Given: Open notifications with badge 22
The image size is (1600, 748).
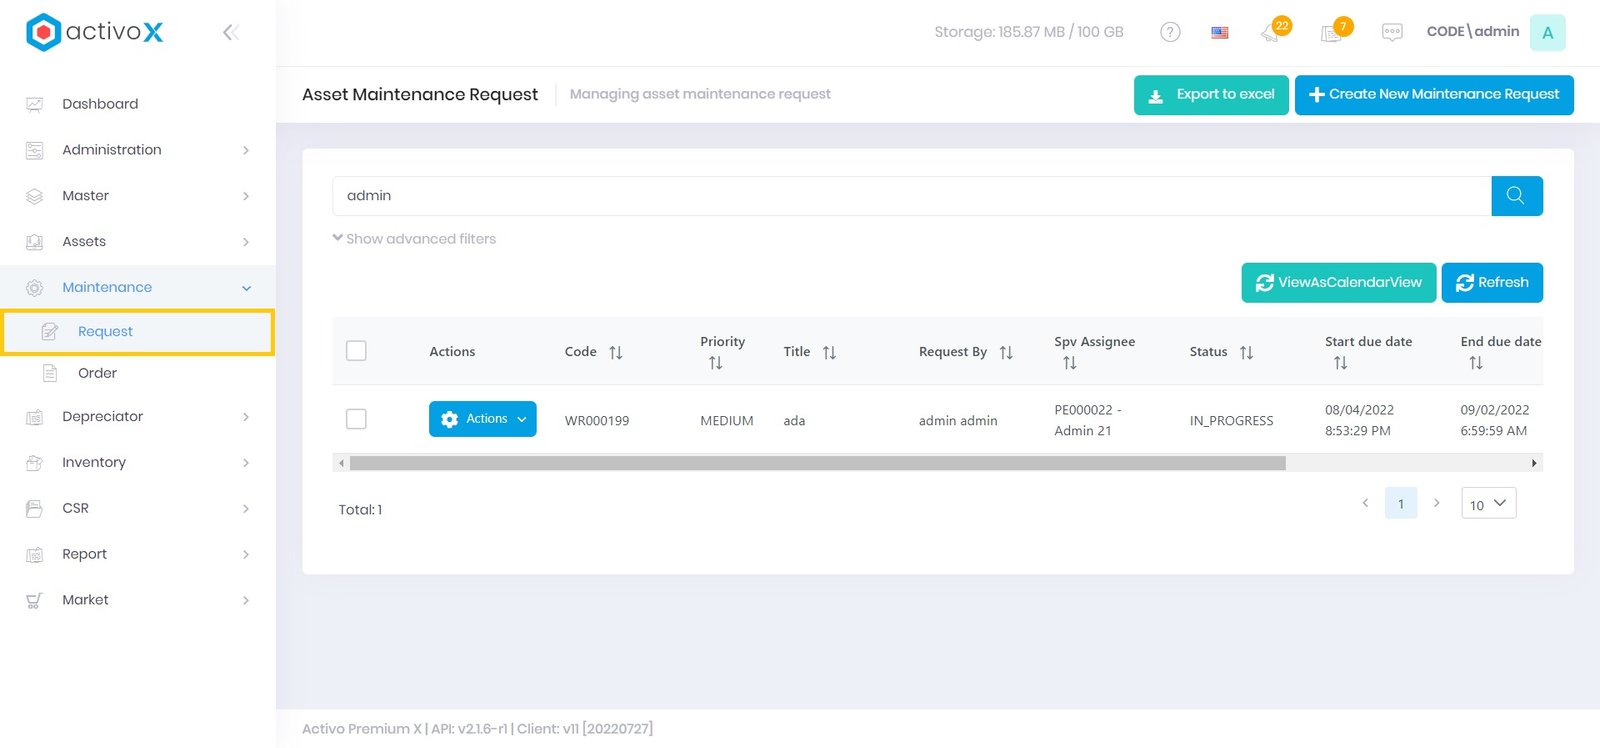Looking at the screenshot, I should click(x=1272, y=32).
